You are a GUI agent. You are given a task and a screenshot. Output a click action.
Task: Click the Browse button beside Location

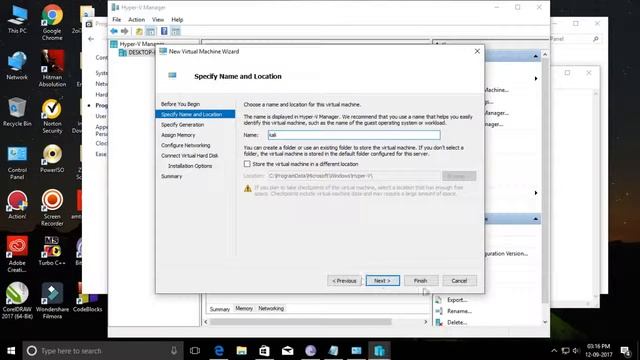point(459,176)
